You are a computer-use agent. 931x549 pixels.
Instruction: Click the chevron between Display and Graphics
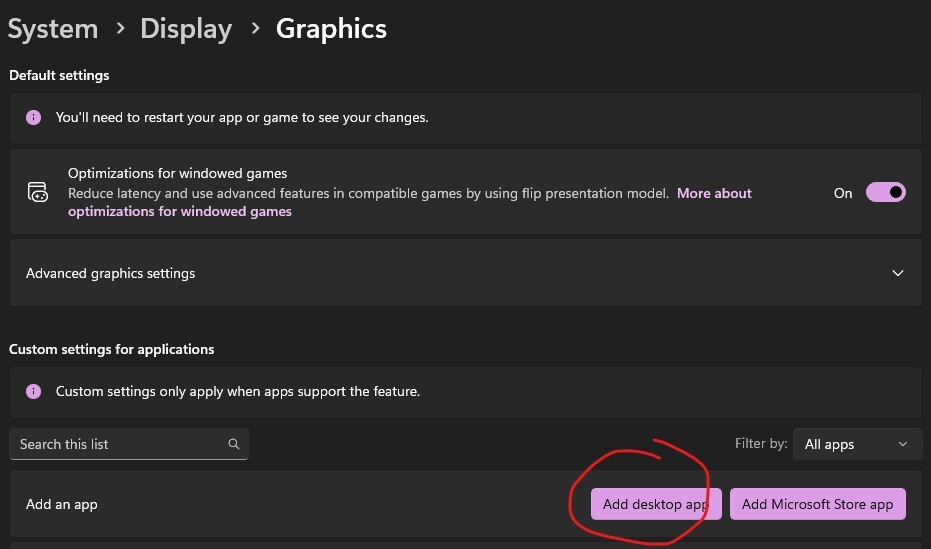click(x=255, y=28)
